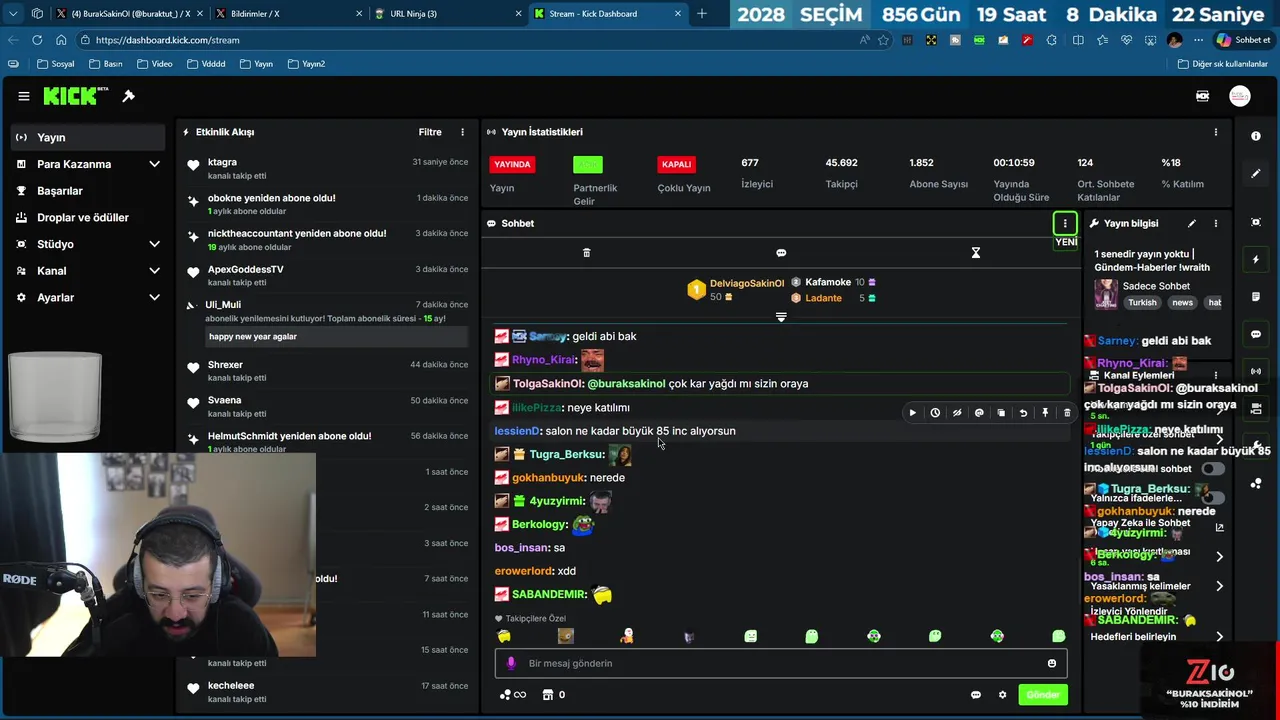
Task: Open the Yayın bilgisi three-dot menu
Action: coord(1216,223)
